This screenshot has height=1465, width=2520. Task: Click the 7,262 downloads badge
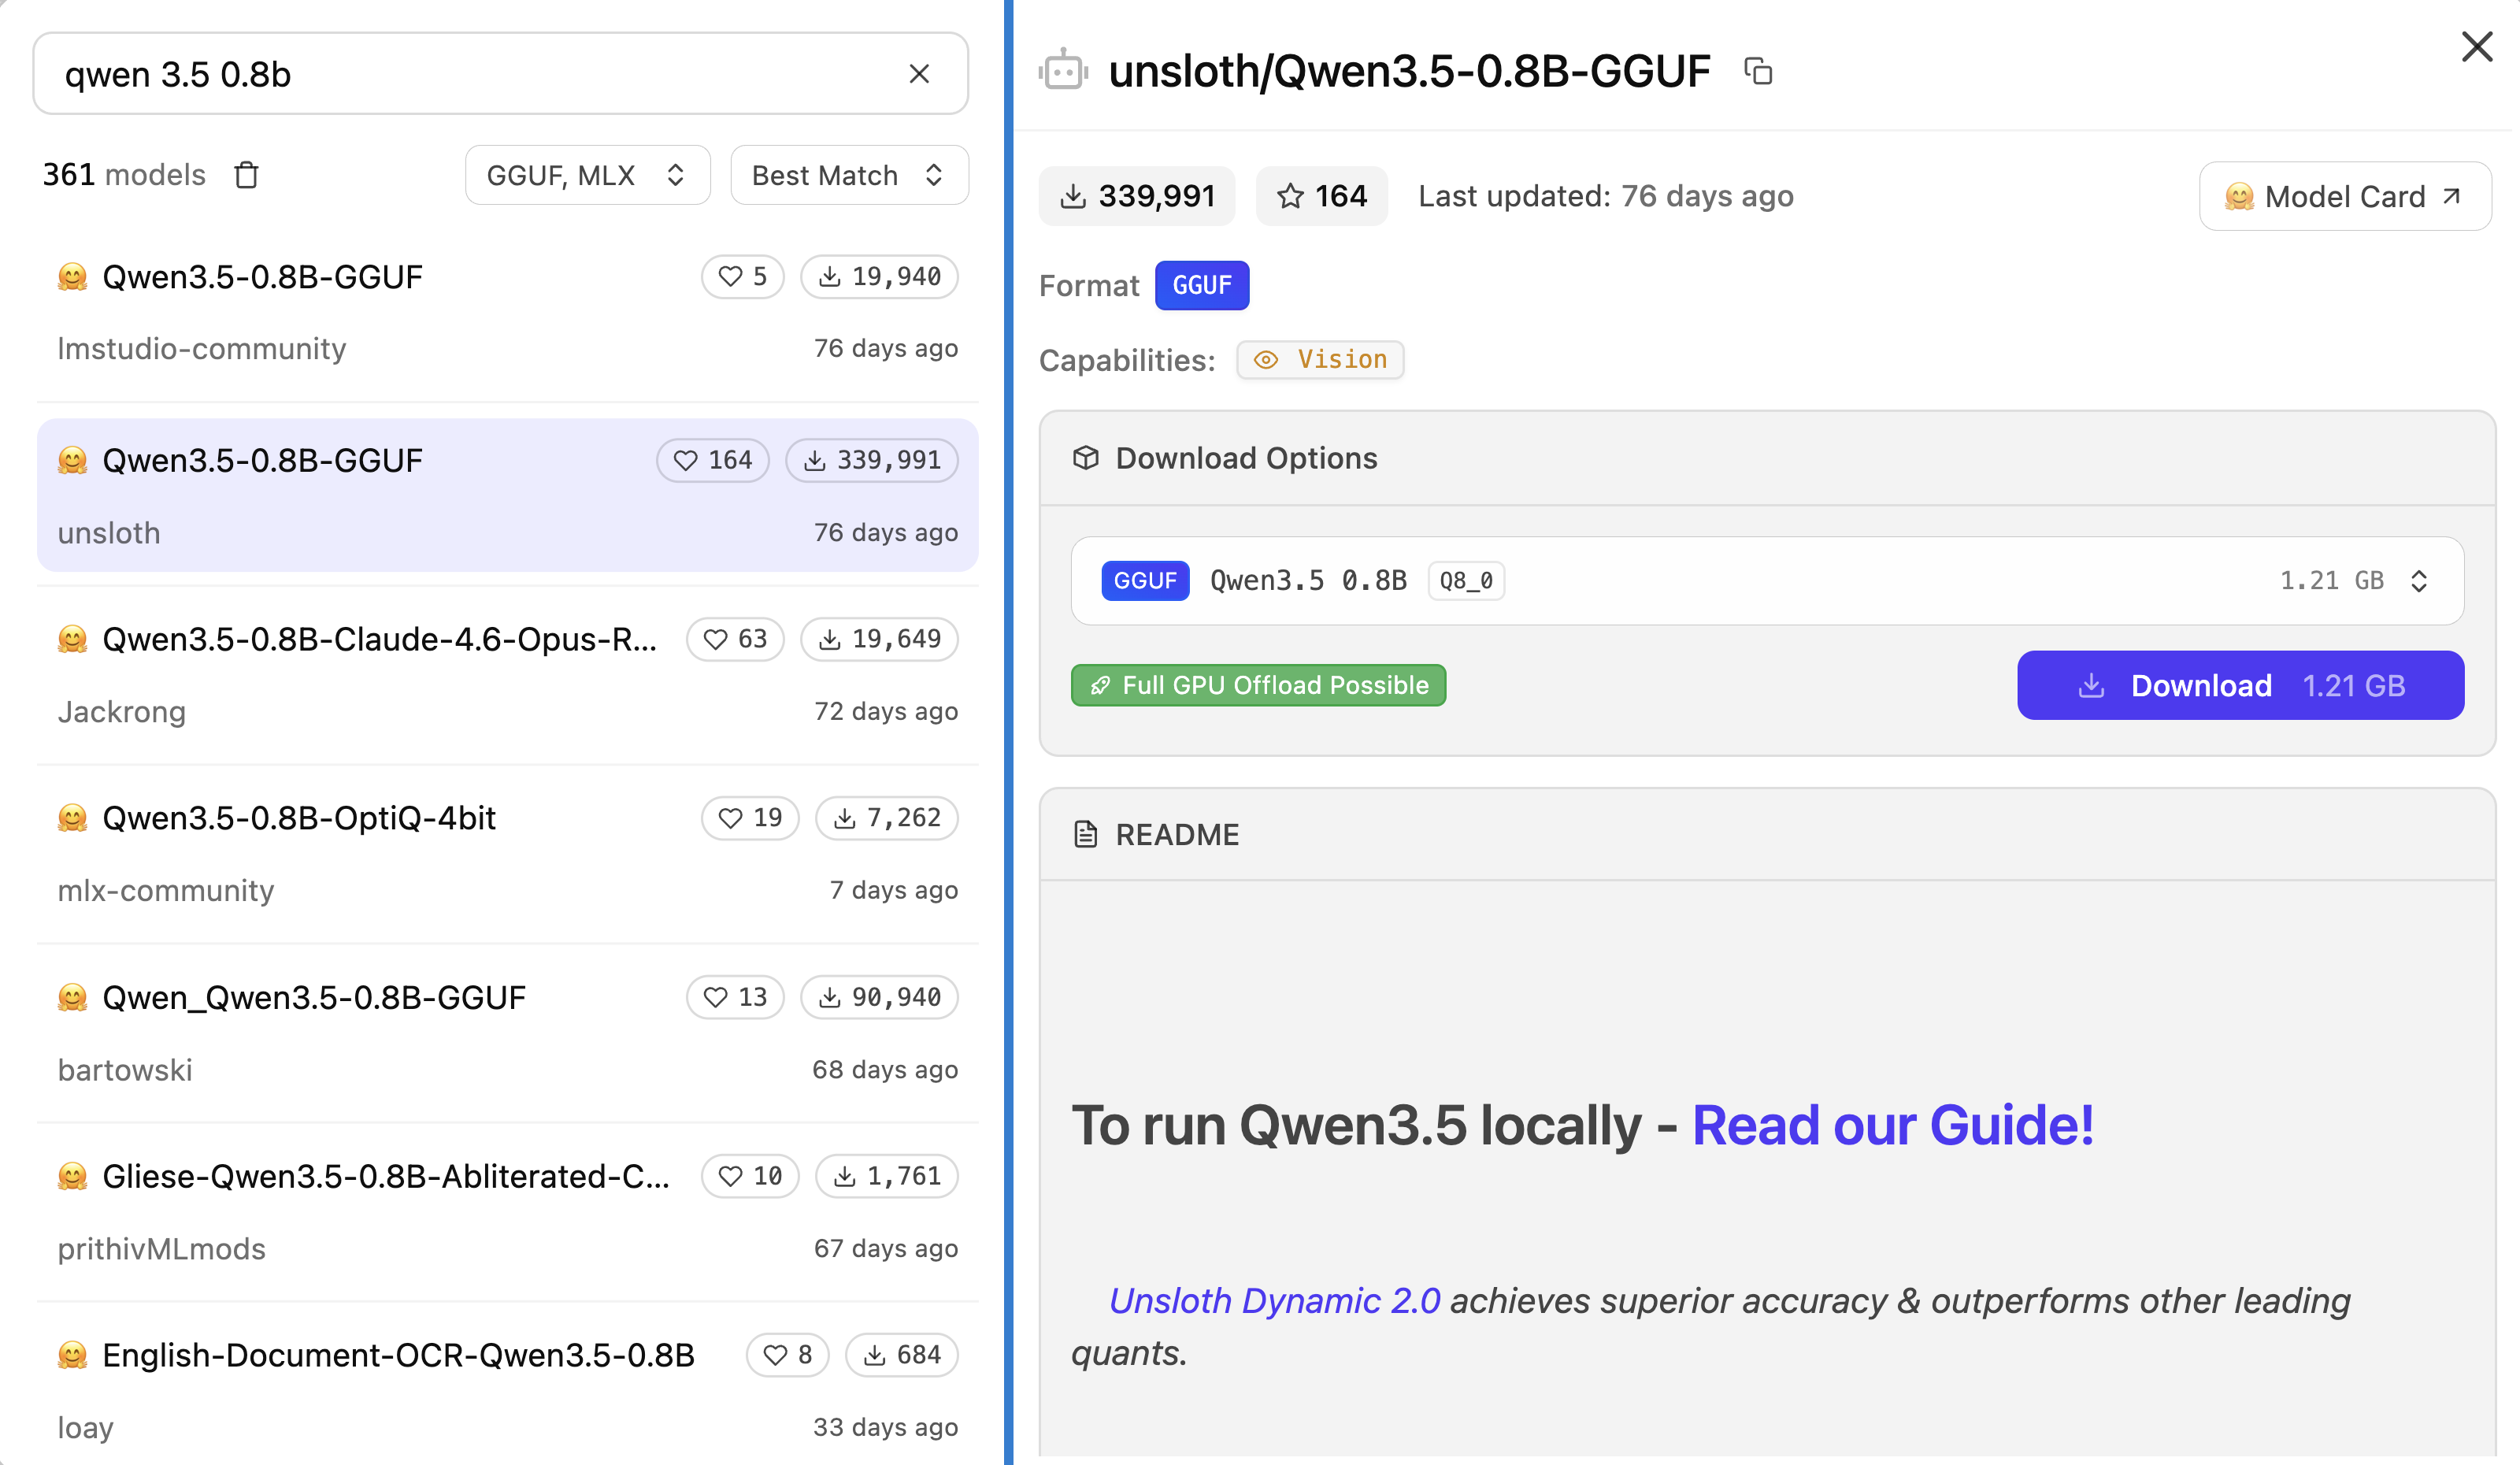(887, 818)
